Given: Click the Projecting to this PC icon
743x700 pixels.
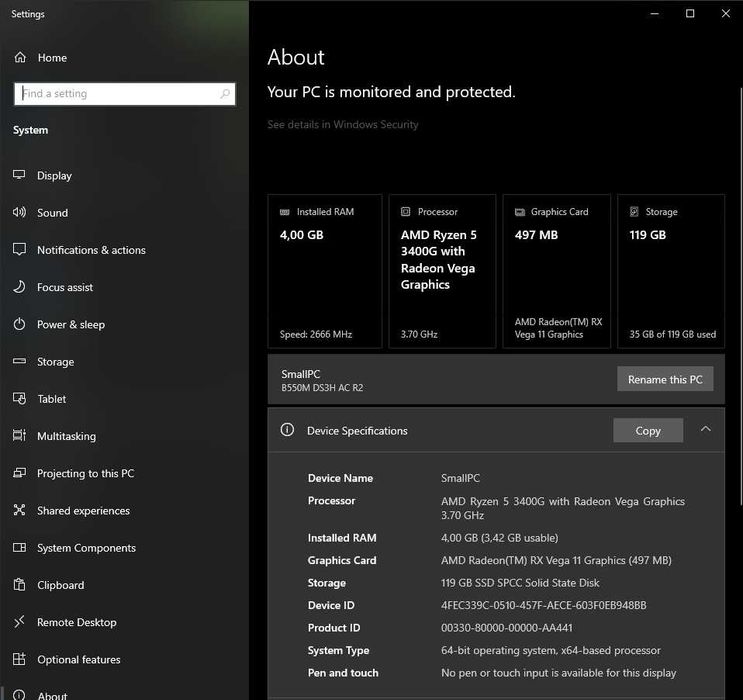Looking at the screenshot, I should [x=19, y=473].
